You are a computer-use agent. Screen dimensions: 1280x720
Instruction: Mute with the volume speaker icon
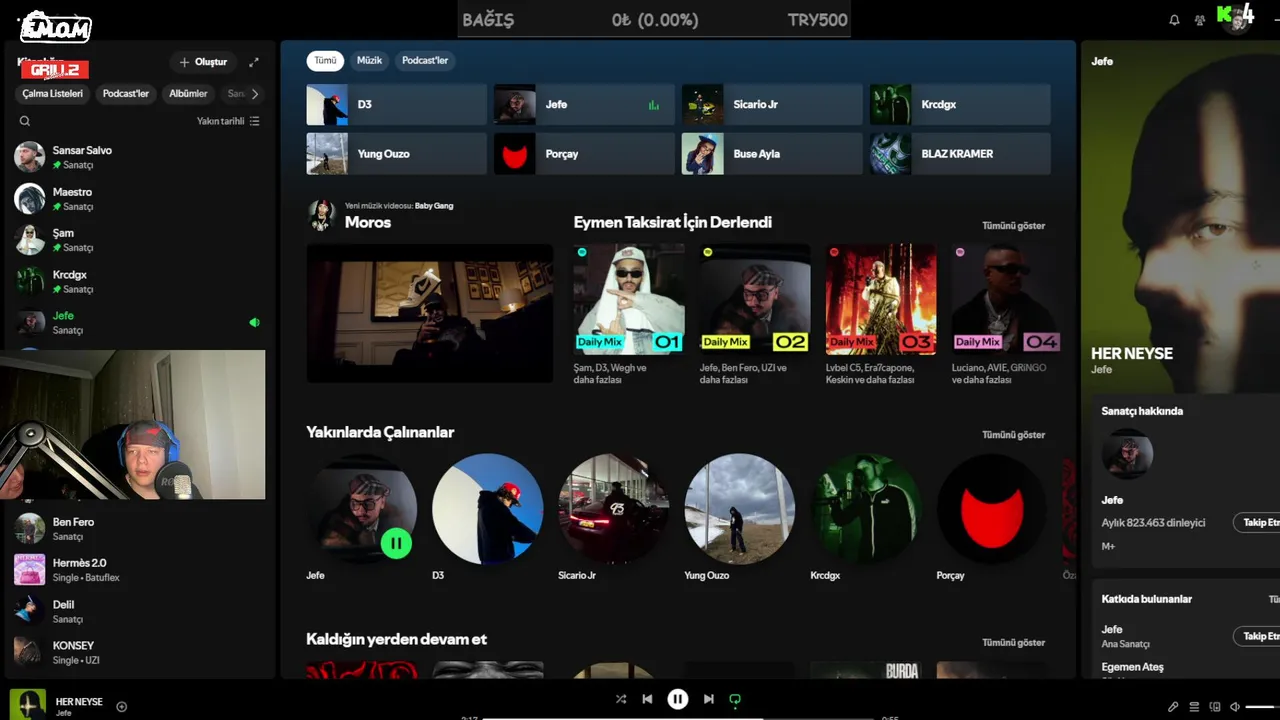click(1235, 707)
